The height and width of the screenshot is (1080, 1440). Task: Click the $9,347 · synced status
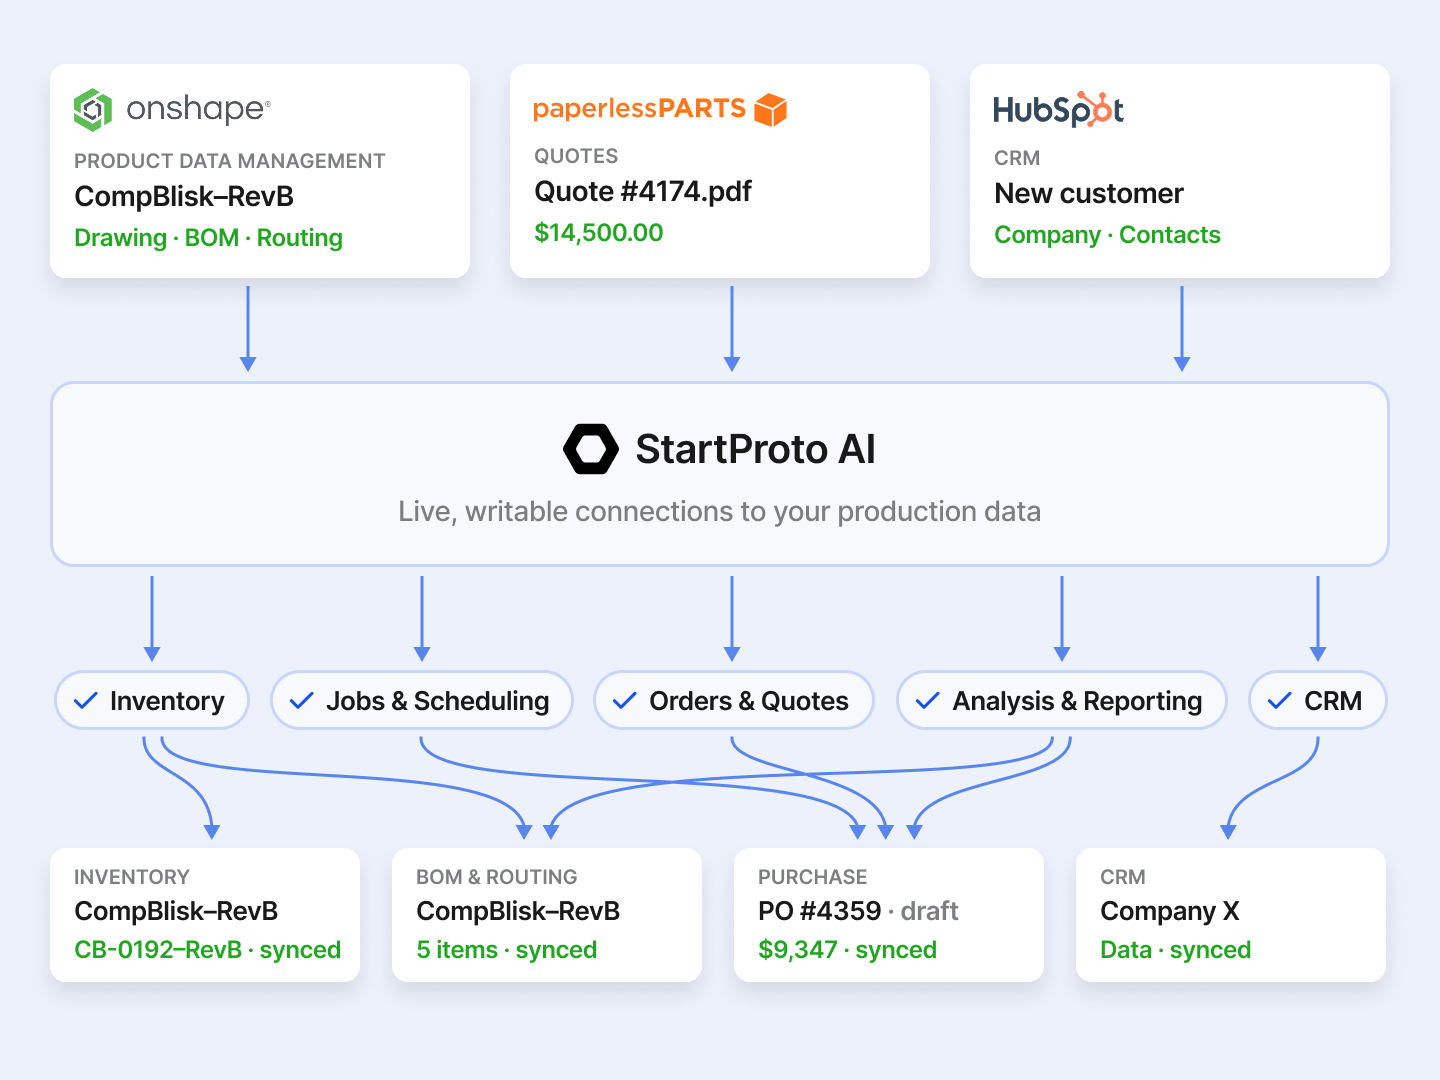click(x=847, y=950)
